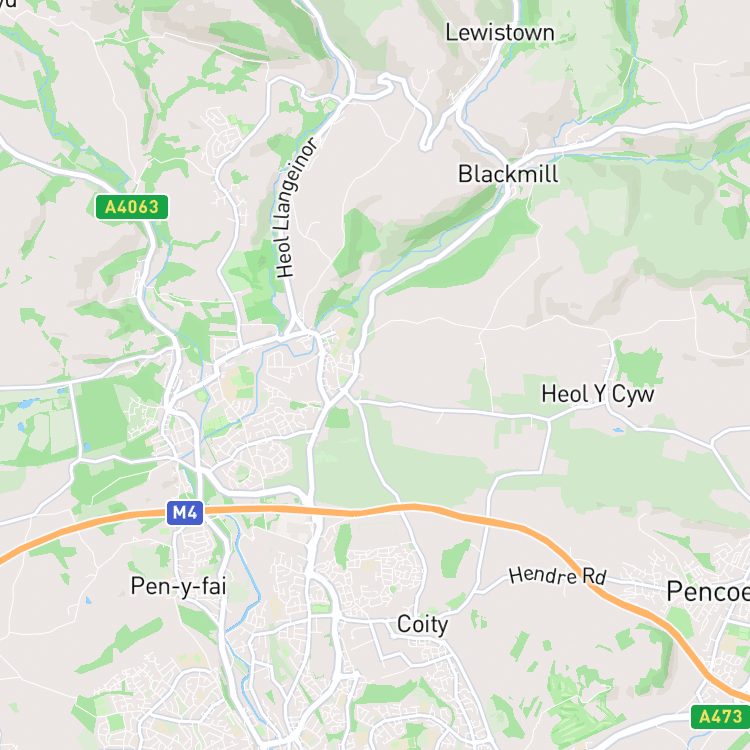Screen dimensions: 750x750
Task: Click the woodland patch east of Heol Y Cyw
Action: point(639,366)
